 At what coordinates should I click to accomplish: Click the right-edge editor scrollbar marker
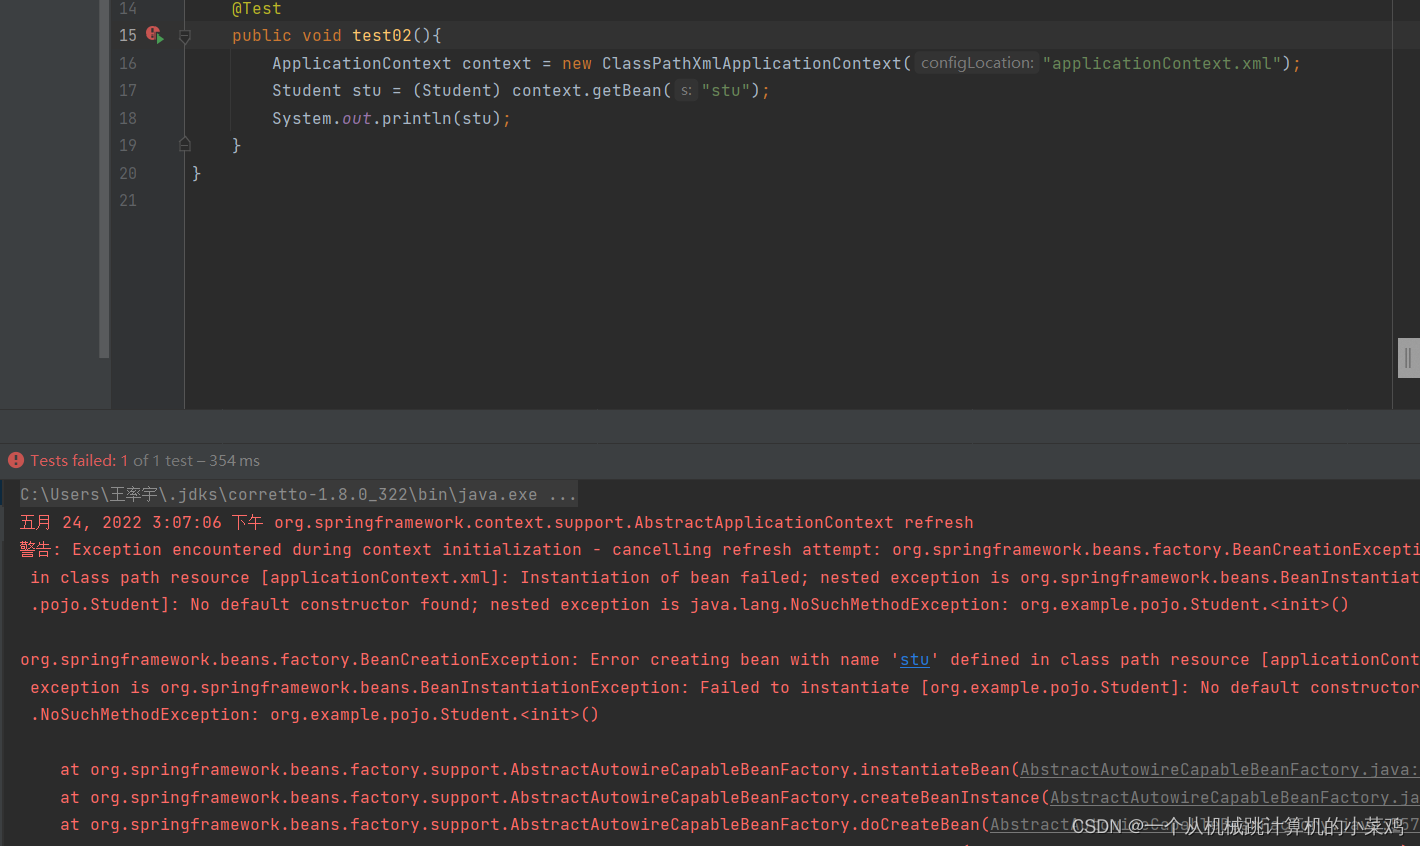1409,357
